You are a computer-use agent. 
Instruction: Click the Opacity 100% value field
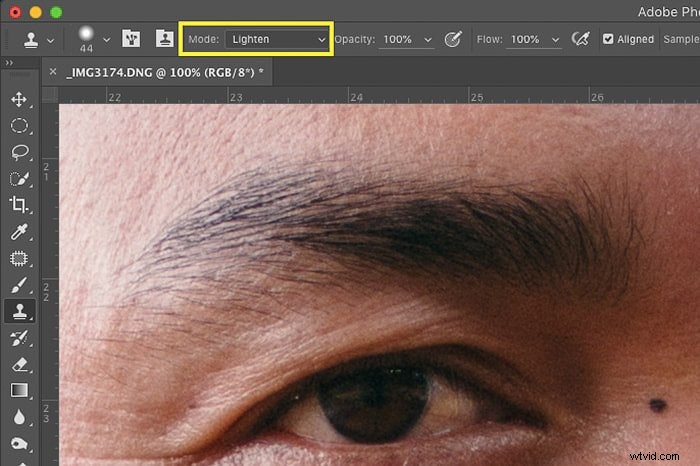click(398, 39)
